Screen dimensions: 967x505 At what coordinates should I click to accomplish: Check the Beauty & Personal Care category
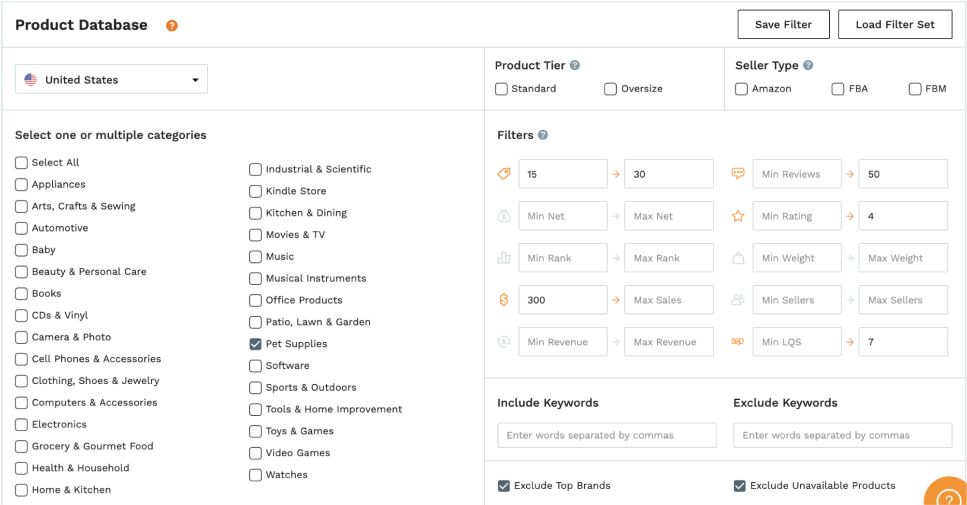22,271
